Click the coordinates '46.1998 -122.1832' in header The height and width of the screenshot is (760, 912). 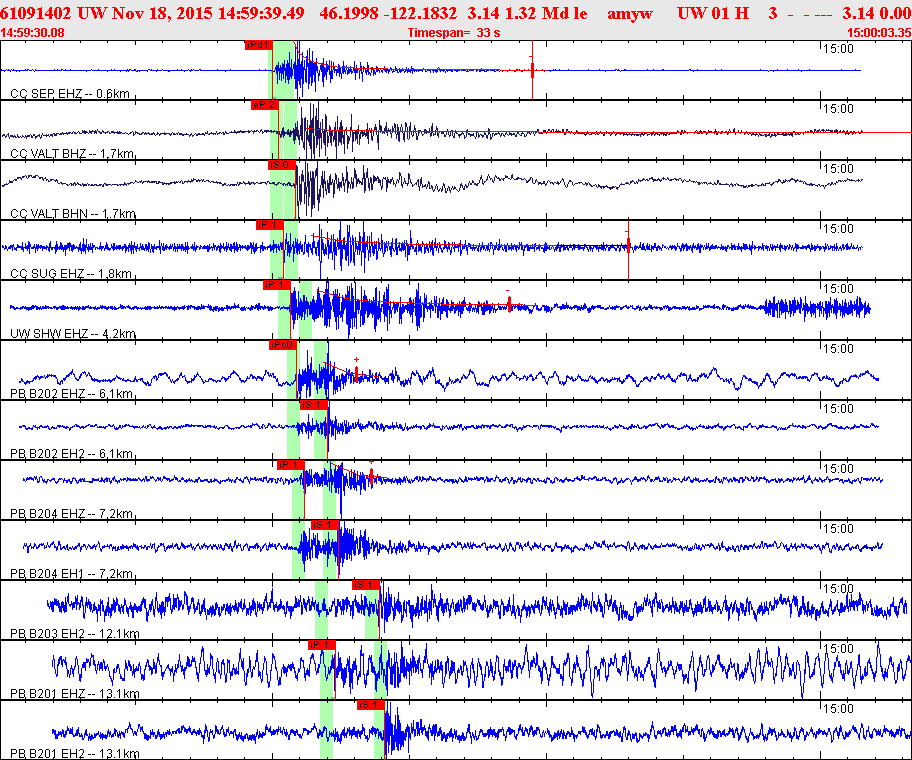tap(388, 13)
